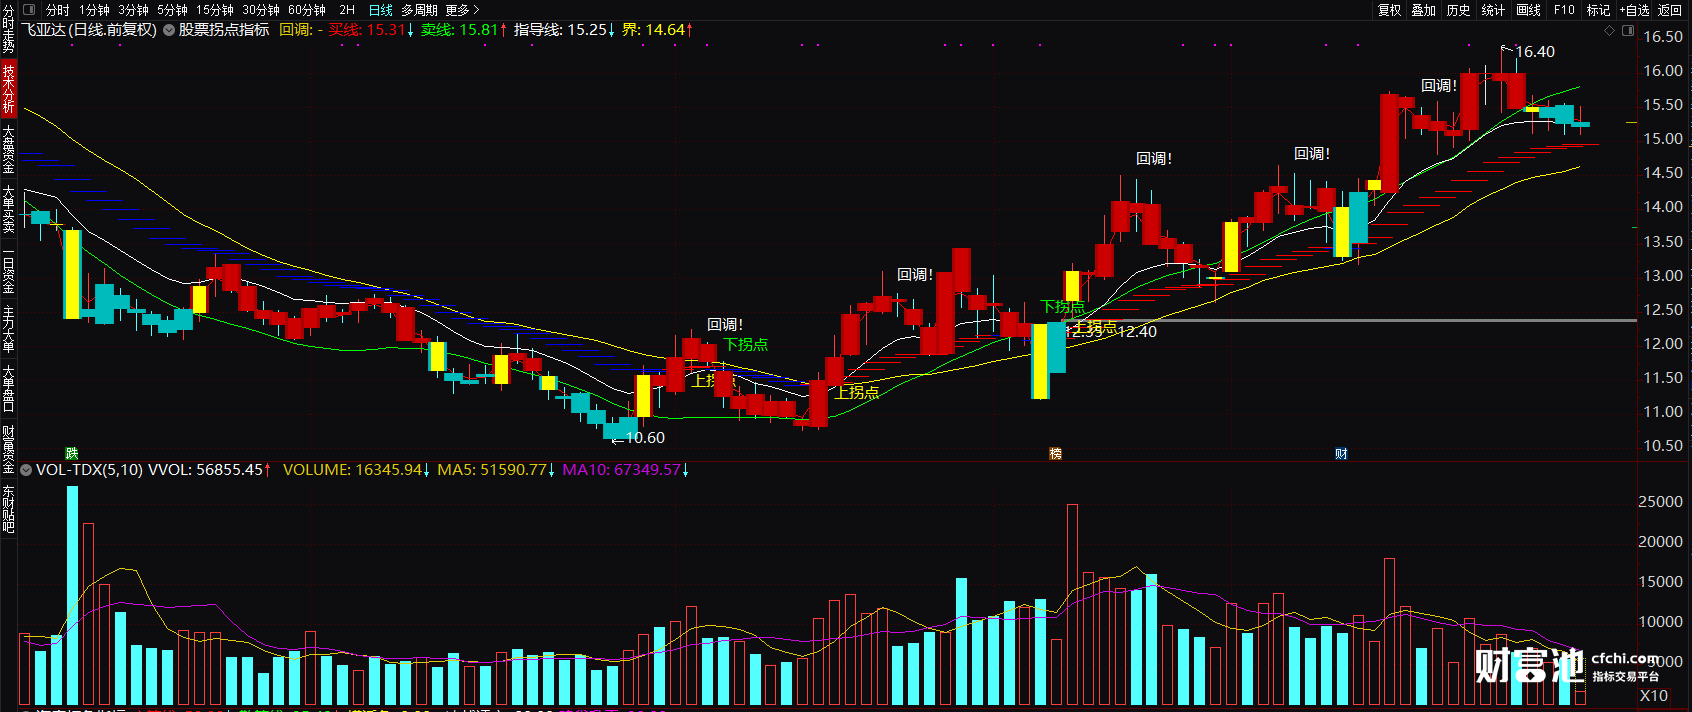Open the 统计 statistics button
The width and height of the screenshot is (1692, 712).
[1493, 10]
